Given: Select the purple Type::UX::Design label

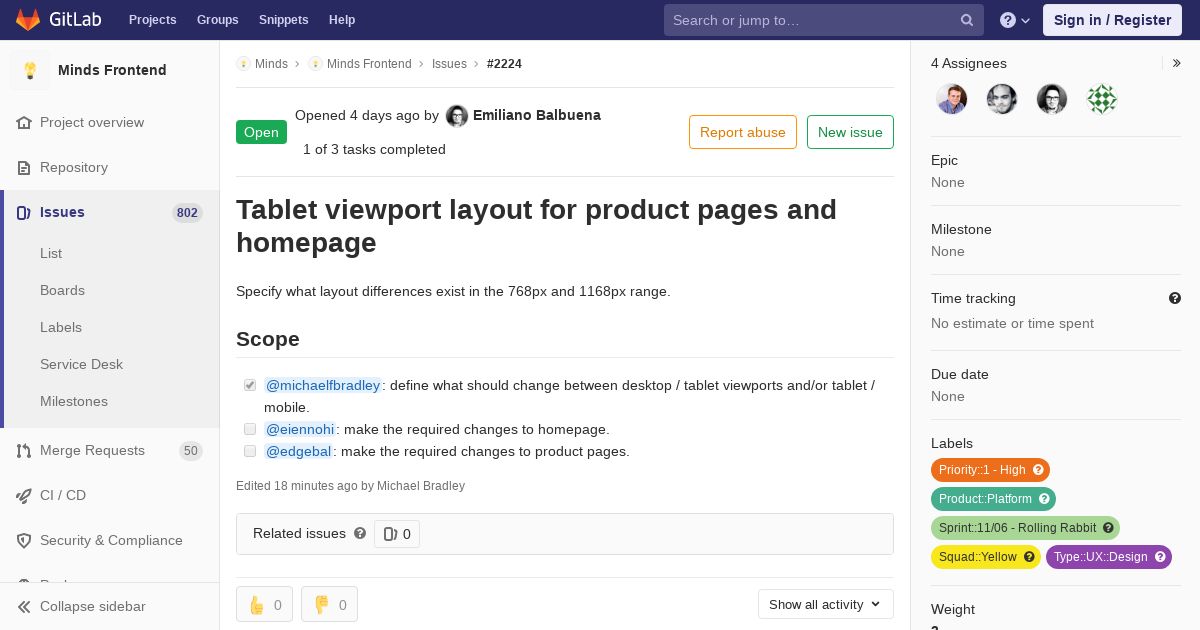Looking at the screenshot, I should click(x=1108, y=557).
